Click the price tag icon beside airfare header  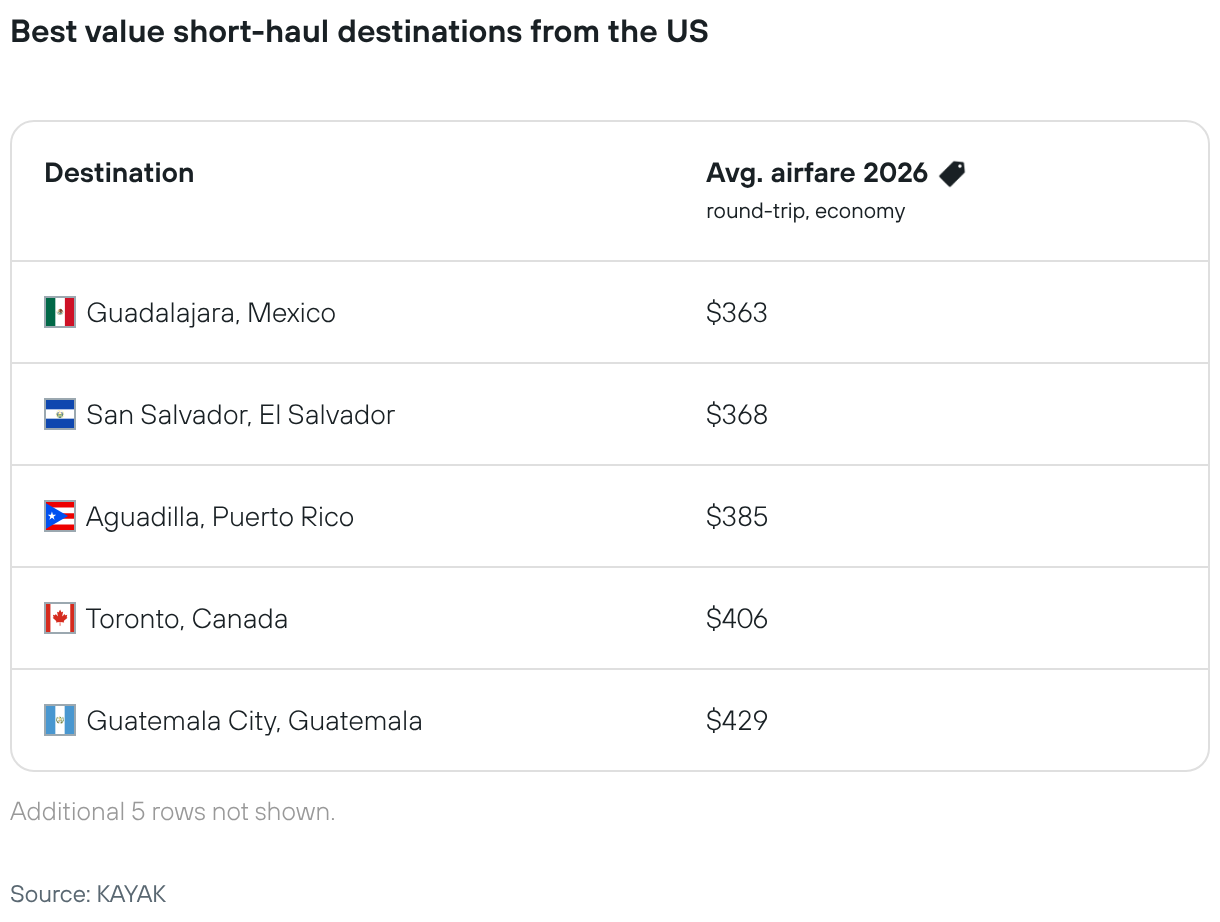pyautogui.click(x=953, y=173)
